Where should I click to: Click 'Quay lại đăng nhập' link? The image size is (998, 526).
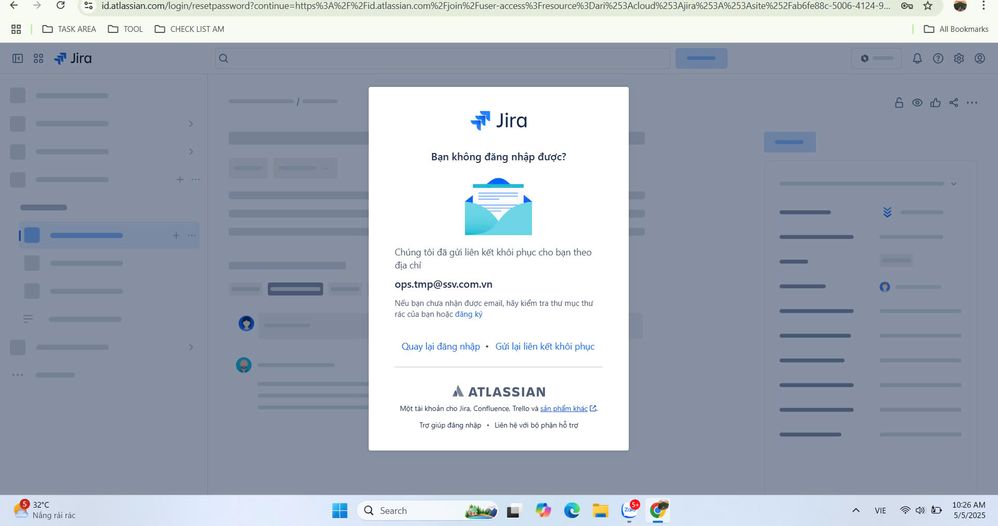[440, 346]
